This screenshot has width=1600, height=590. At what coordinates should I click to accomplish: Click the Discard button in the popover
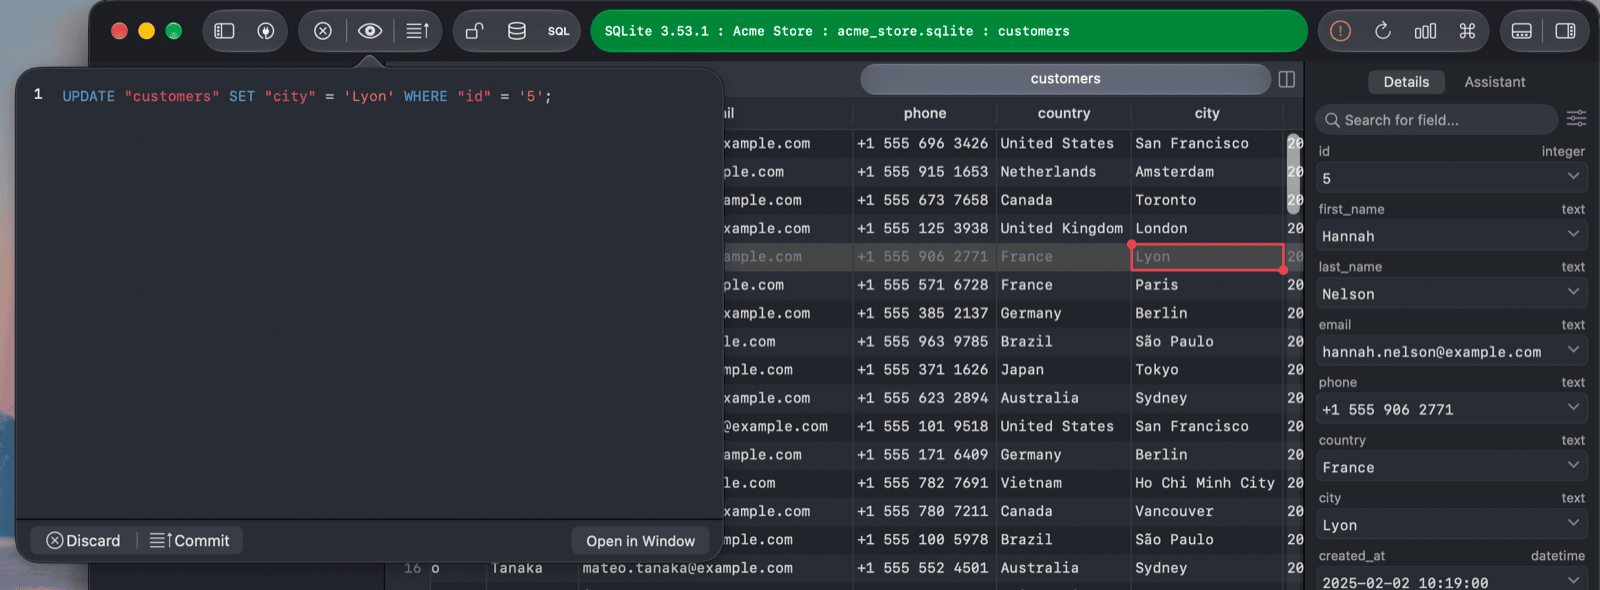(83, 541)
